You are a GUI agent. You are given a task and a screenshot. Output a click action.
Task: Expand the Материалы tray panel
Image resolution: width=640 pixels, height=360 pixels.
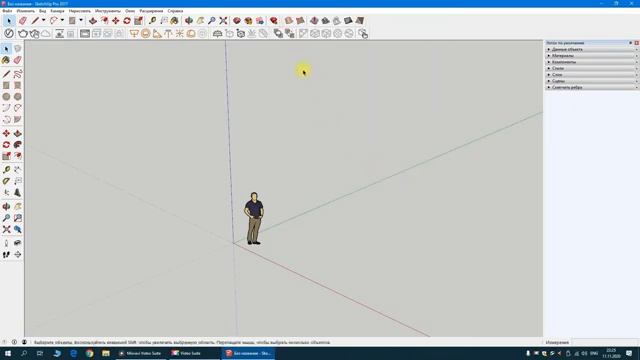pos(592,56)
